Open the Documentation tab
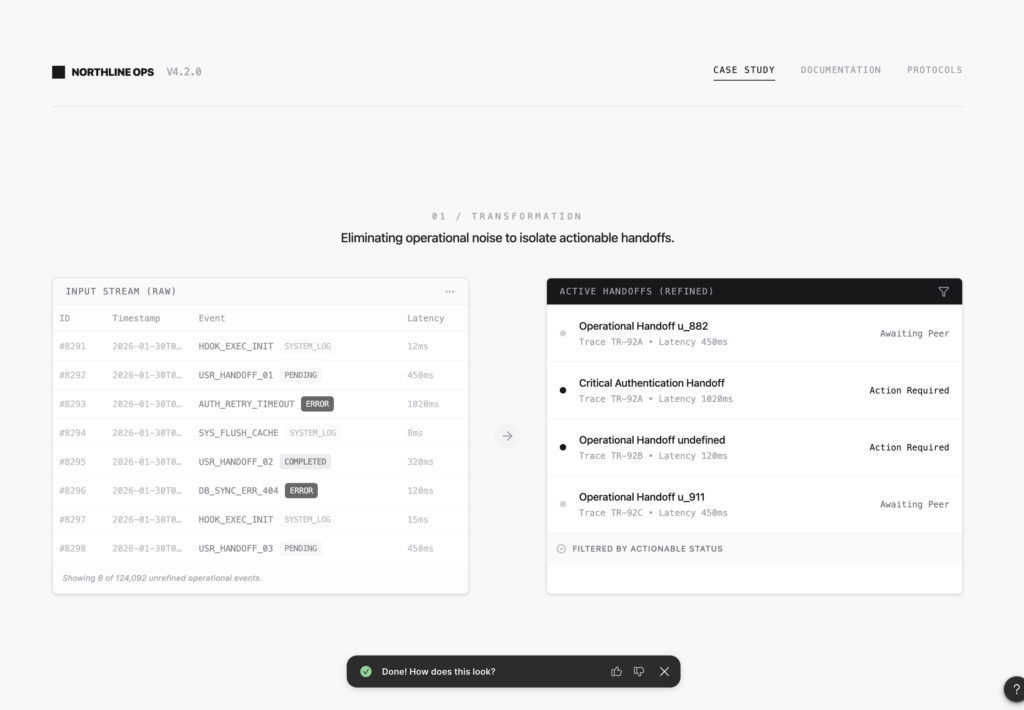This screenshot has width=1024, height=710. pyautogui.click(x=840, y=70)
